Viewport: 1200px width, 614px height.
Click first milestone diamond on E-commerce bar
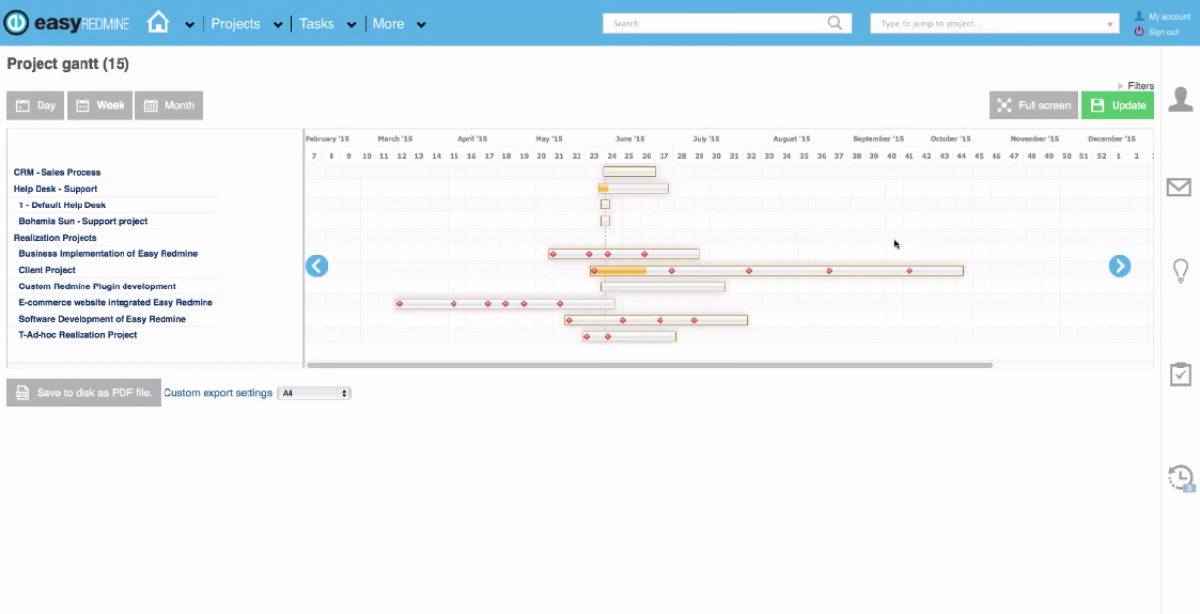399,303
